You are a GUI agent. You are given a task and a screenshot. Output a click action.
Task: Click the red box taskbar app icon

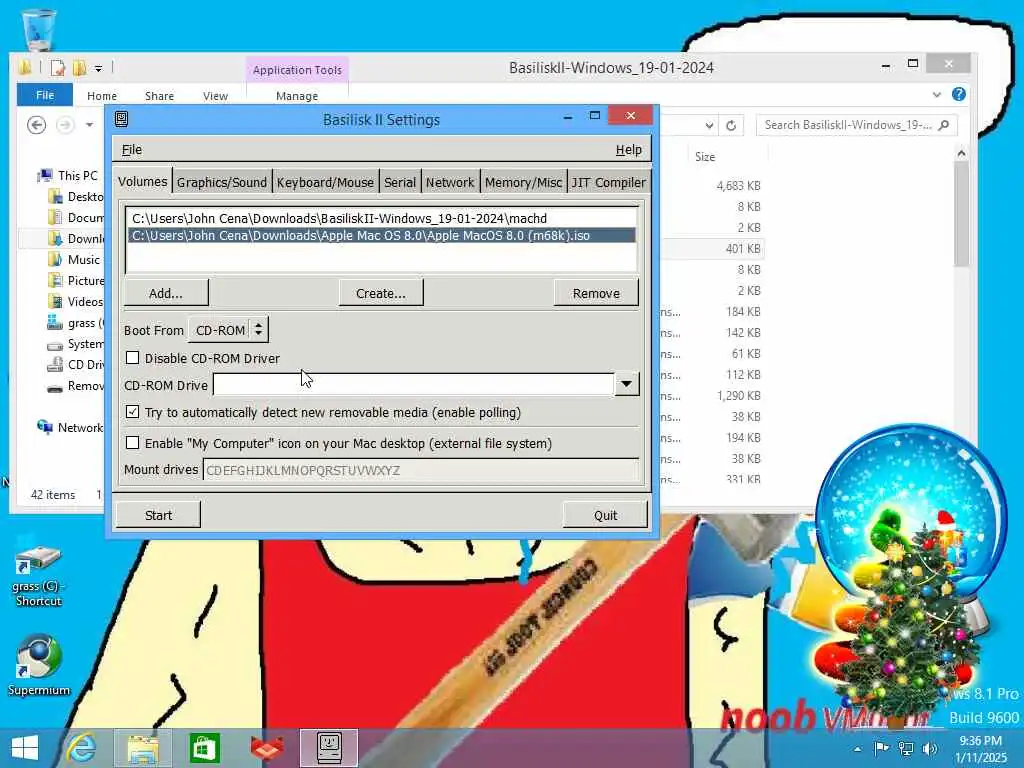267,748
